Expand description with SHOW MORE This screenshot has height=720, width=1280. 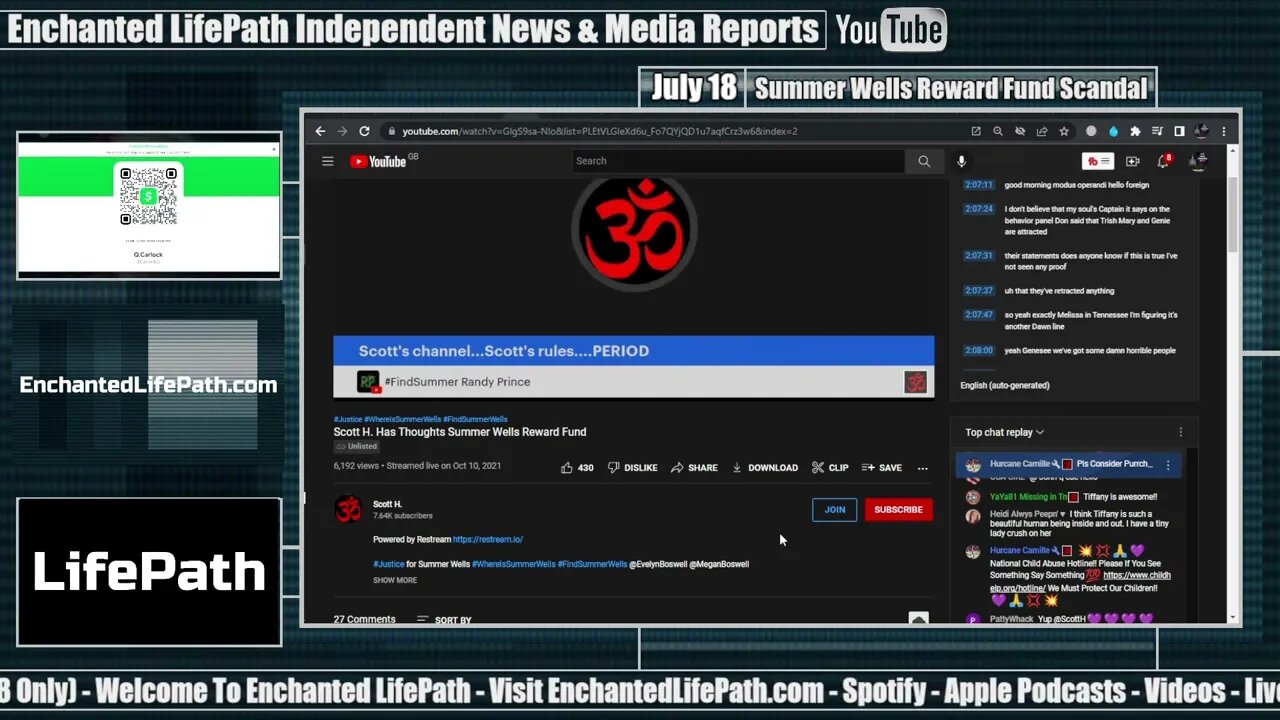(395, 580)
